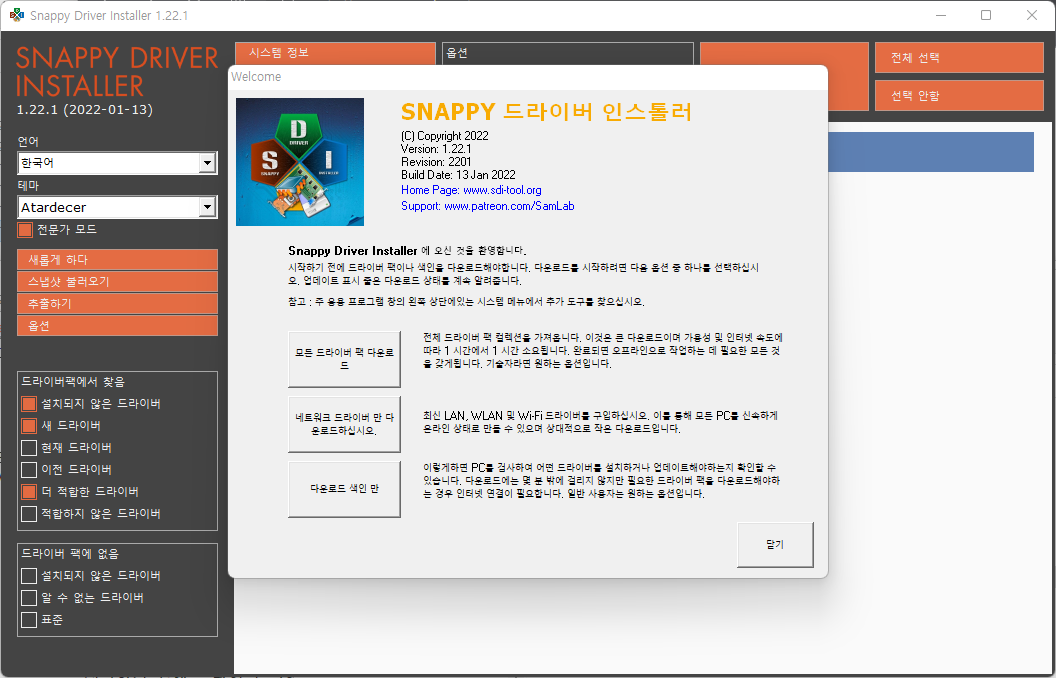Minimize the Snappy Driver Installer window
The image size is (1056, 678).
(940, 15)
